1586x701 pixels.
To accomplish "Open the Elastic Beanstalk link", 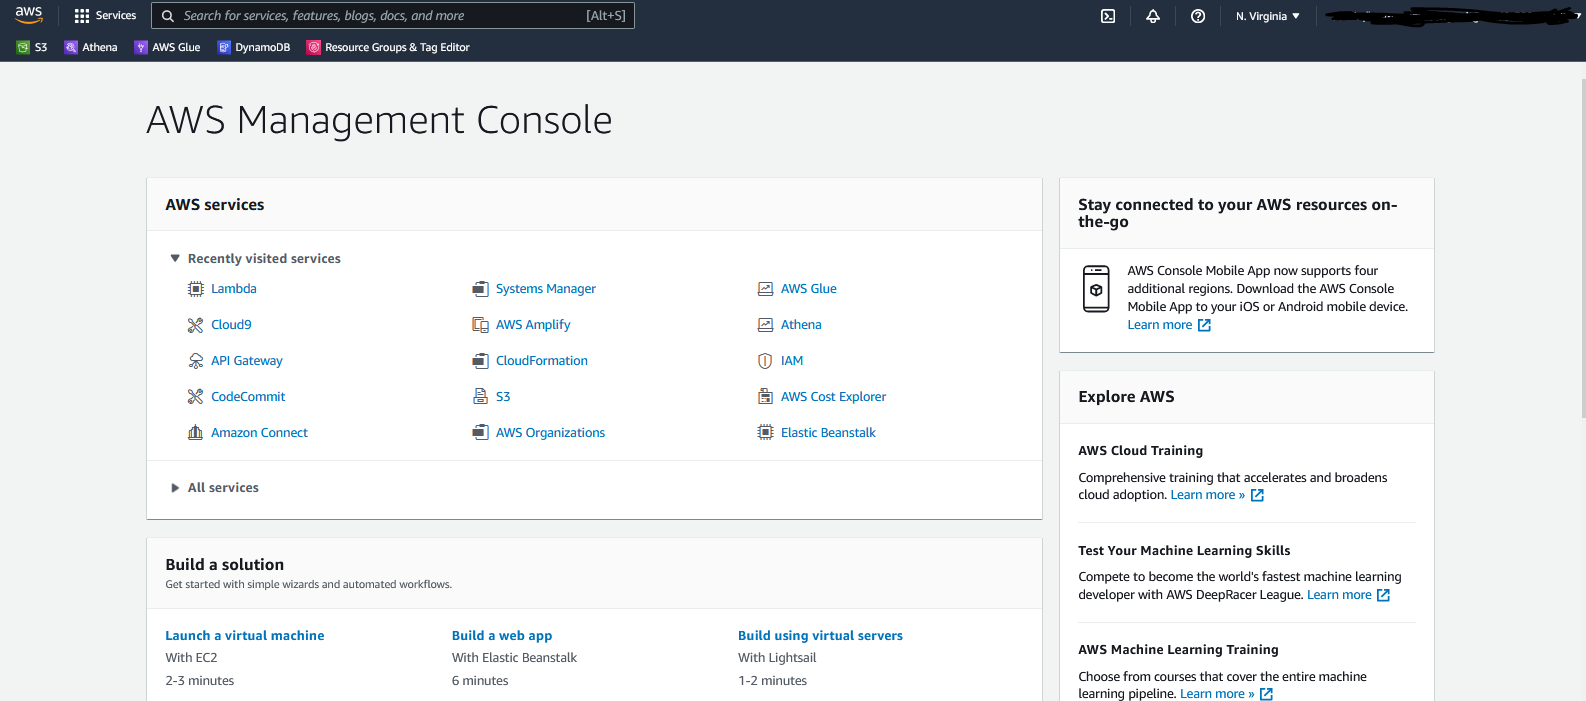I will coord(828,433).
